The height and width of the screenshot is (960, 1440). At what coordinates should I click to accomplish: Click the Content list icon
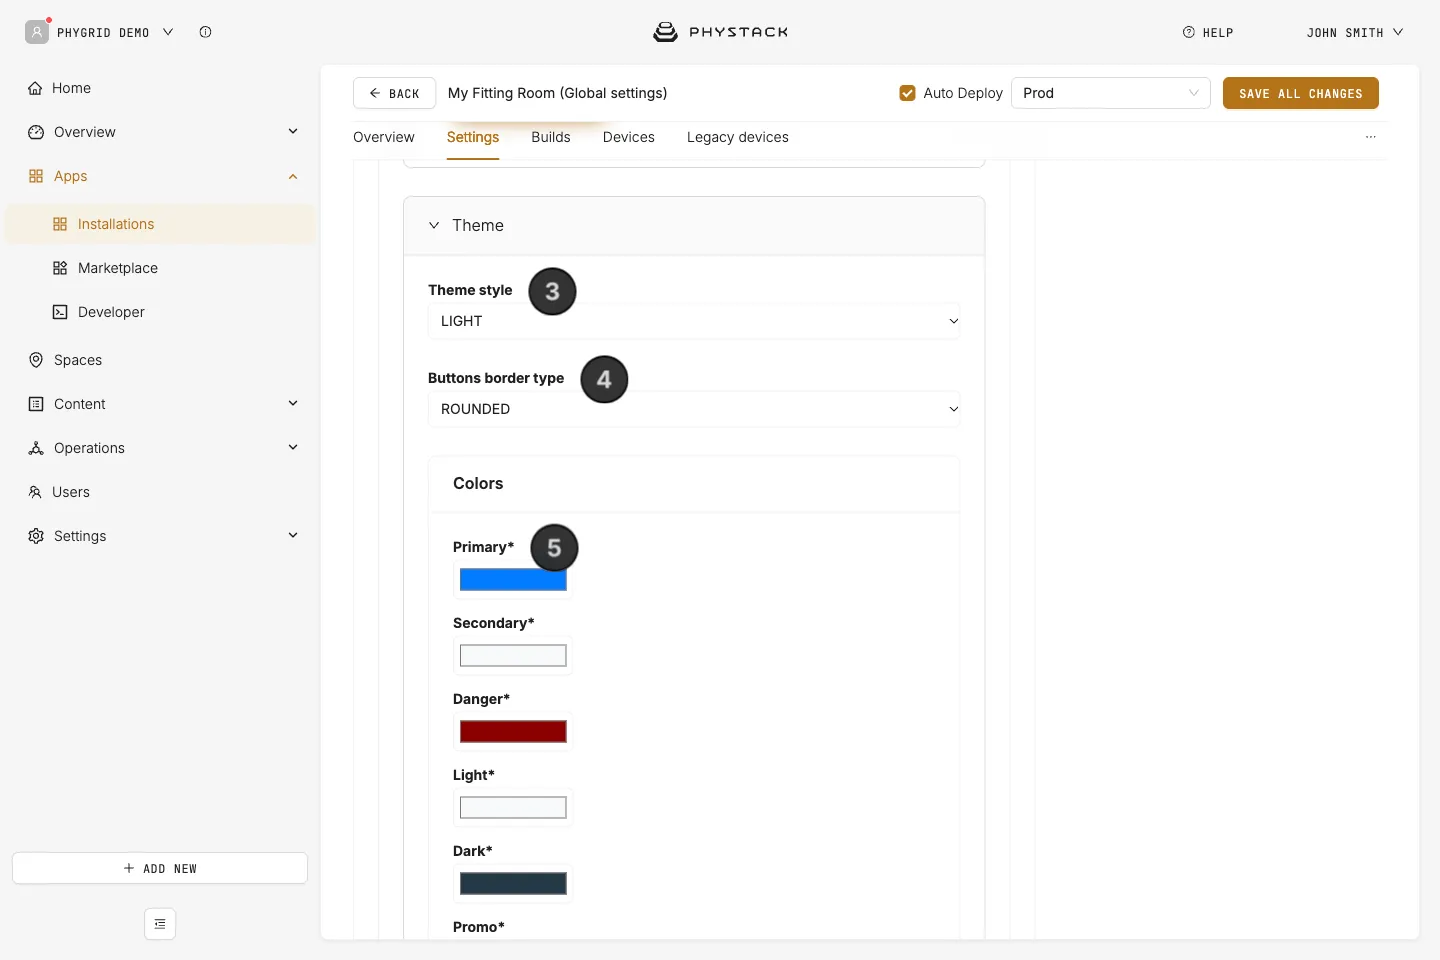36,404
